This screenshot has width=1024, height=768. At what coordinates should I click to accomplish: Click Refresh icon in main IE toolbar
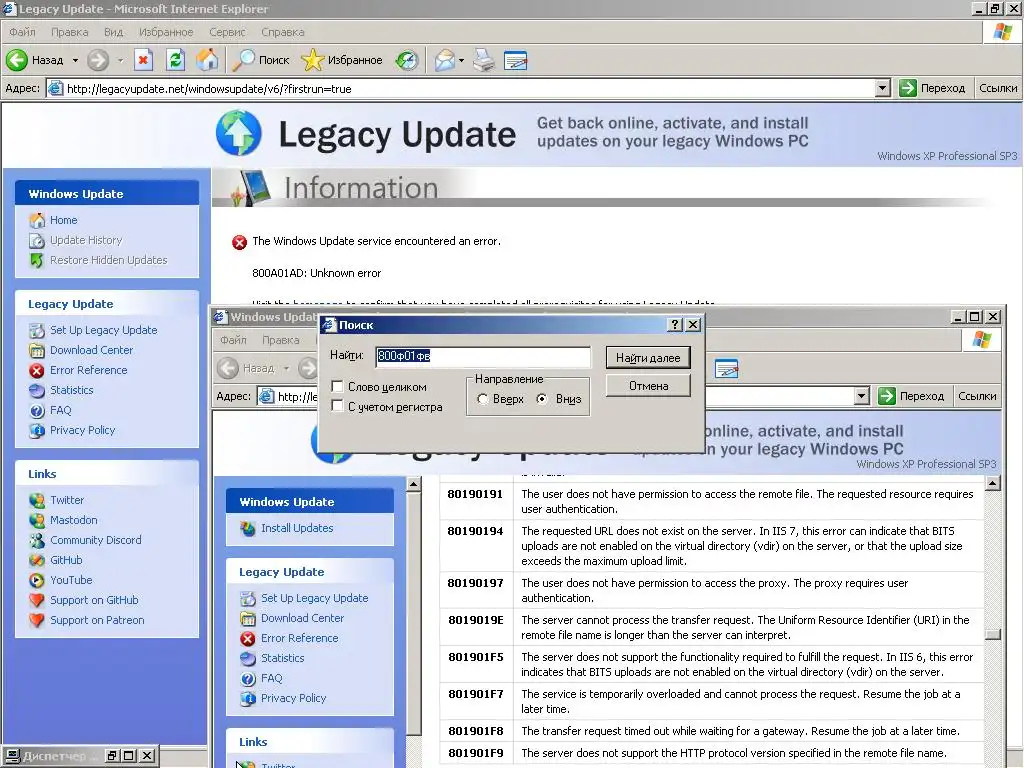(x=175, y=60)
